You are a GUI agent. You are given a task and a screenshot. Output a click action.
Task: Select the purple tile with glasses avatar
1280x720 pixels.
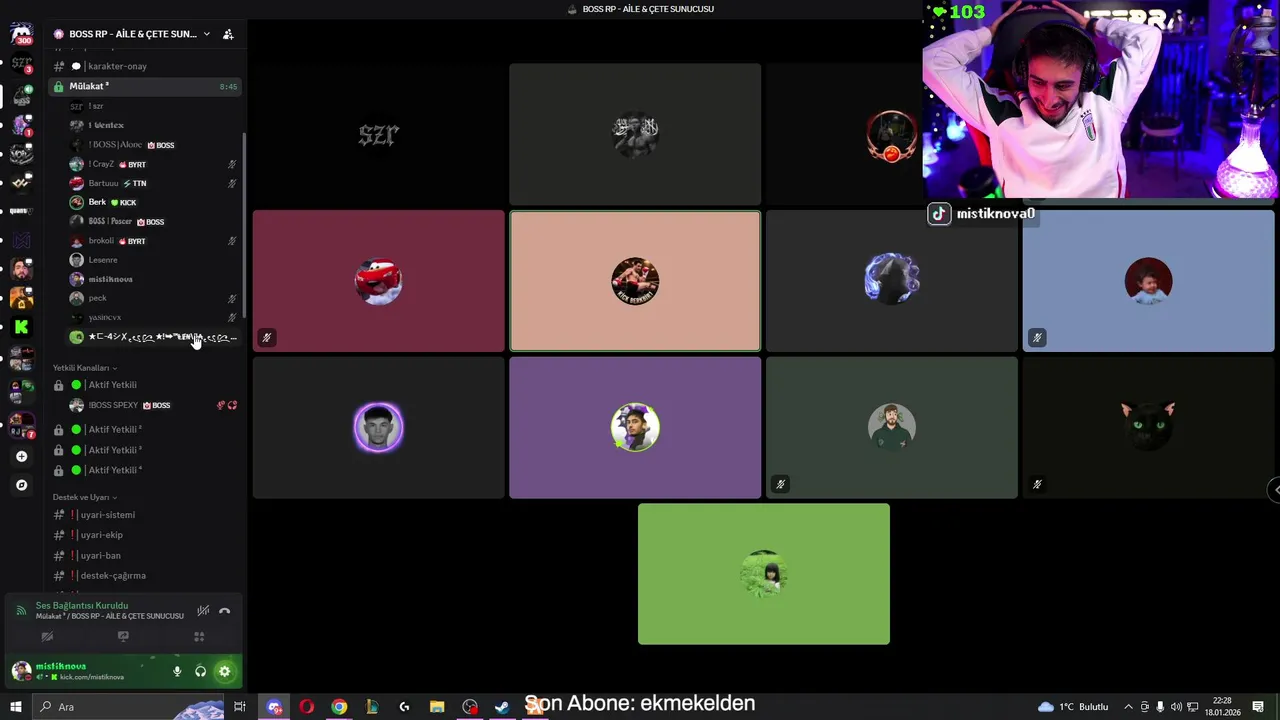click(635, 428)
